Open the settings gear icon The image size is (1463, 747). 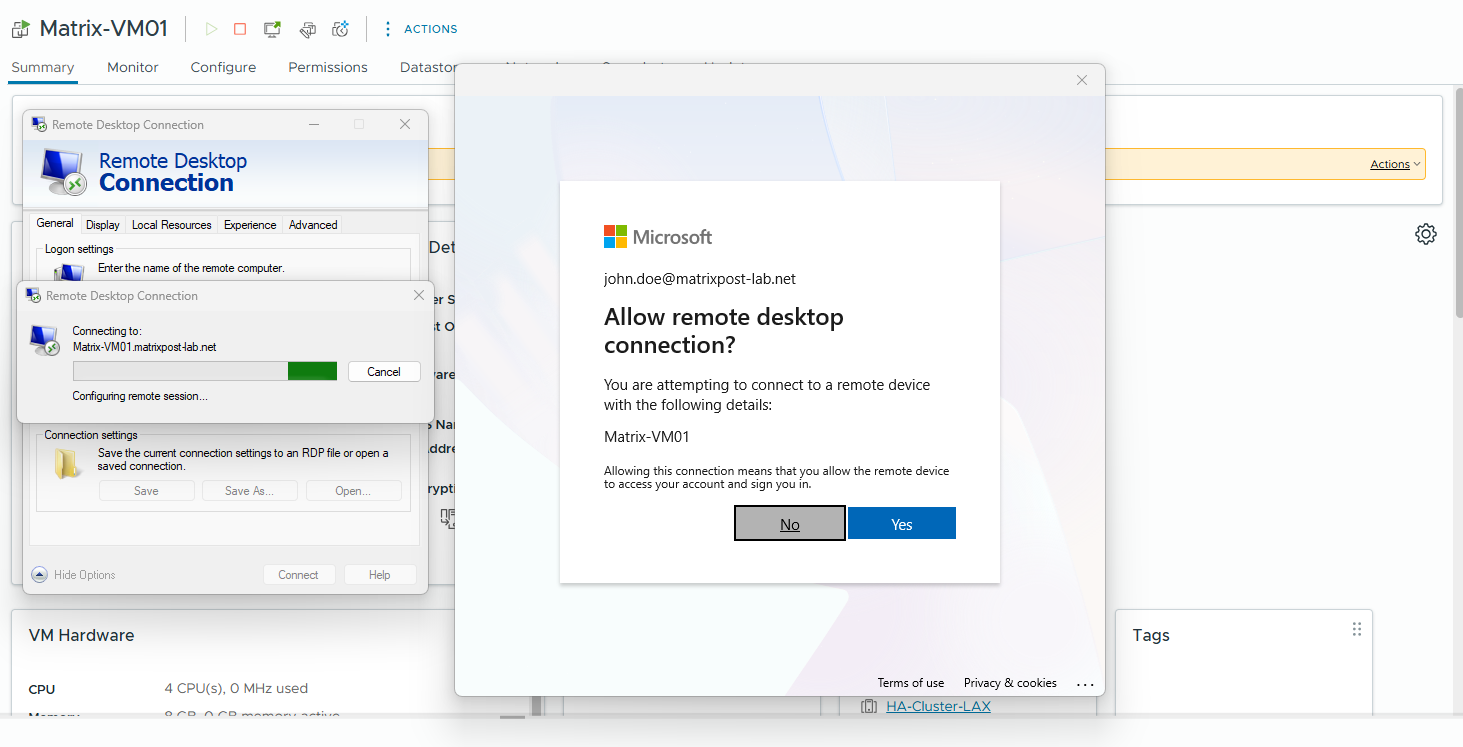coord(1426,234)
